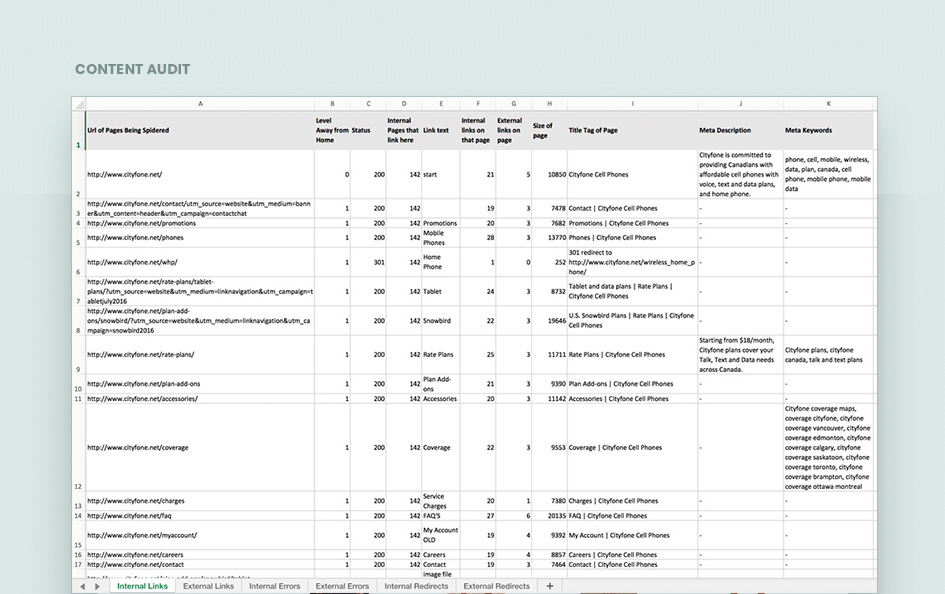Select column H header
The width and height of the screenshot is (945, 594).
point(549,104)
